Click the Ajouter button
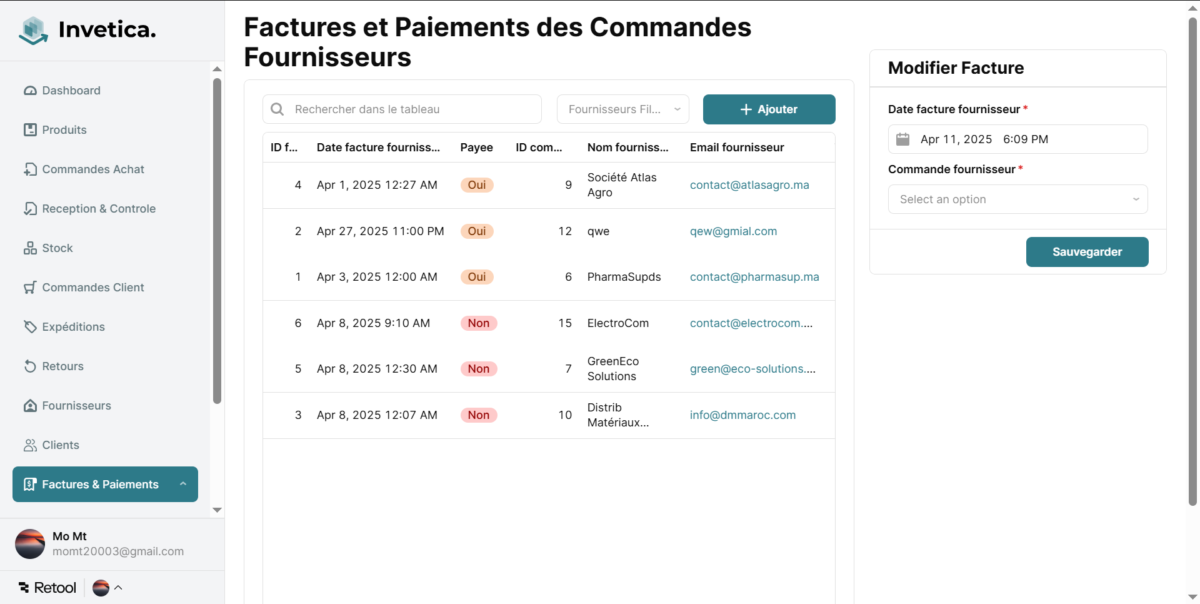The image size is (1200, 604). pyautogui.click(x=769, y=109)
